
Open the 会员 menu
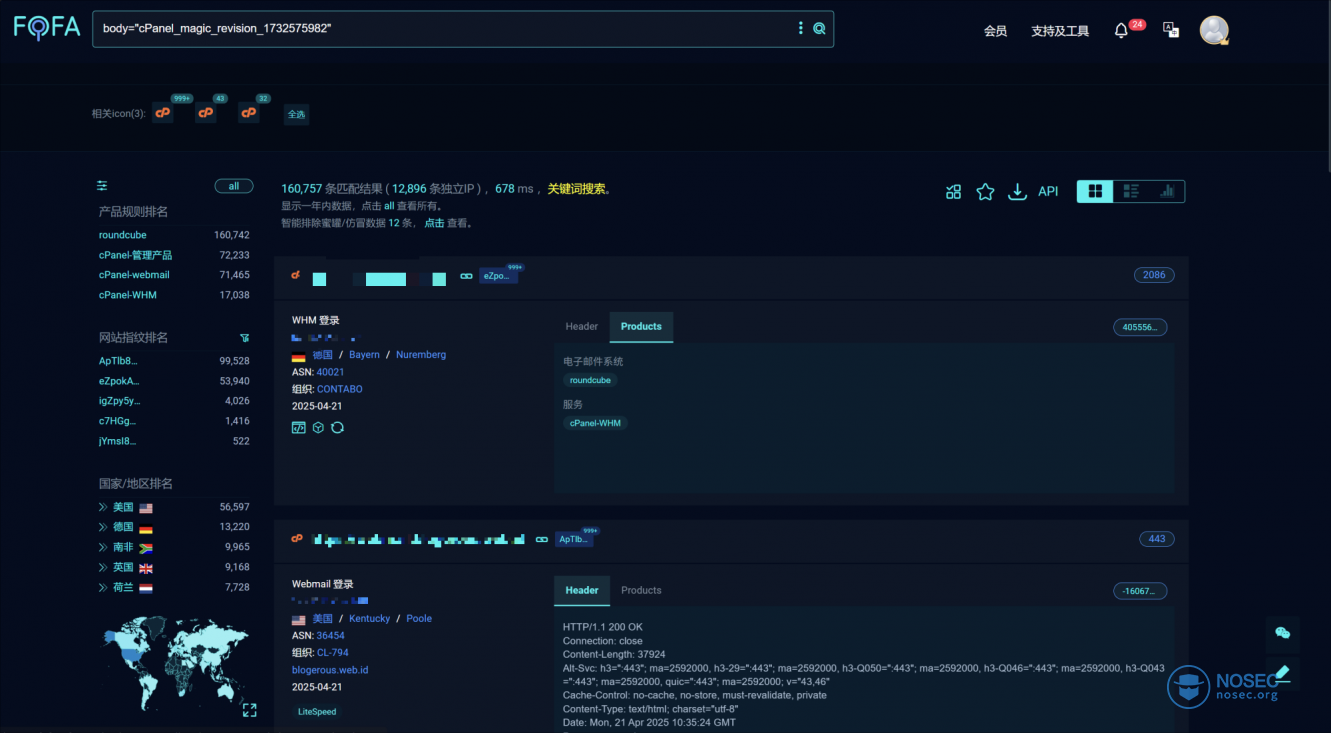click(995, 31)
